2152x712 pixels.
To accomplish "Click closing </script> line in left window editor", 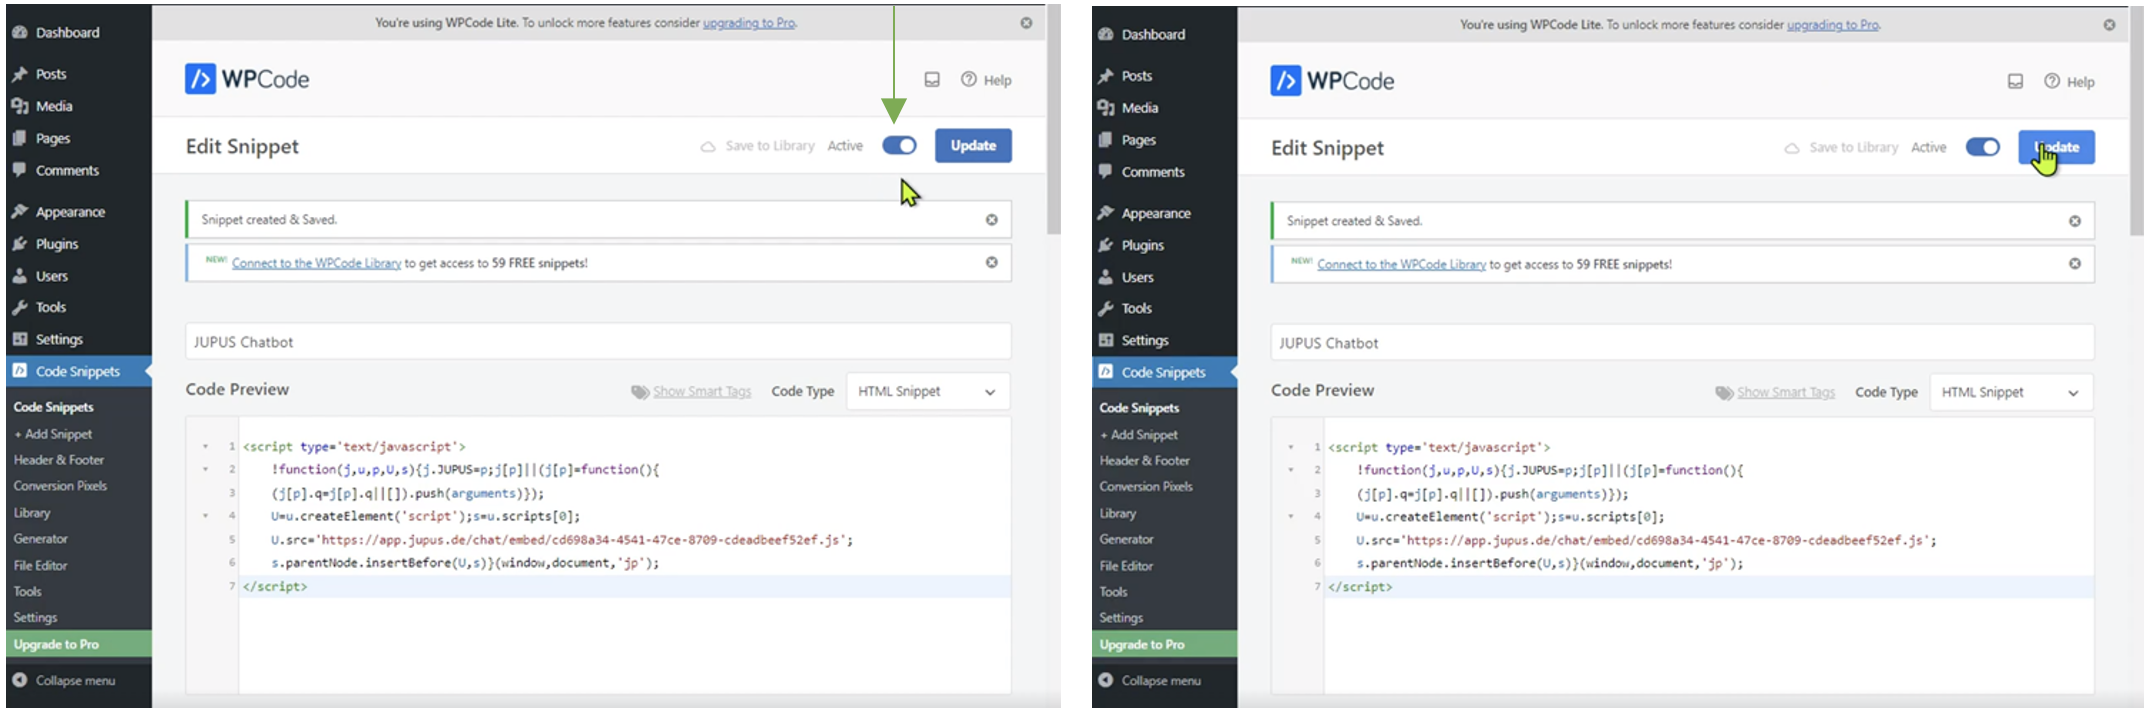I will [x=624, y=587].
